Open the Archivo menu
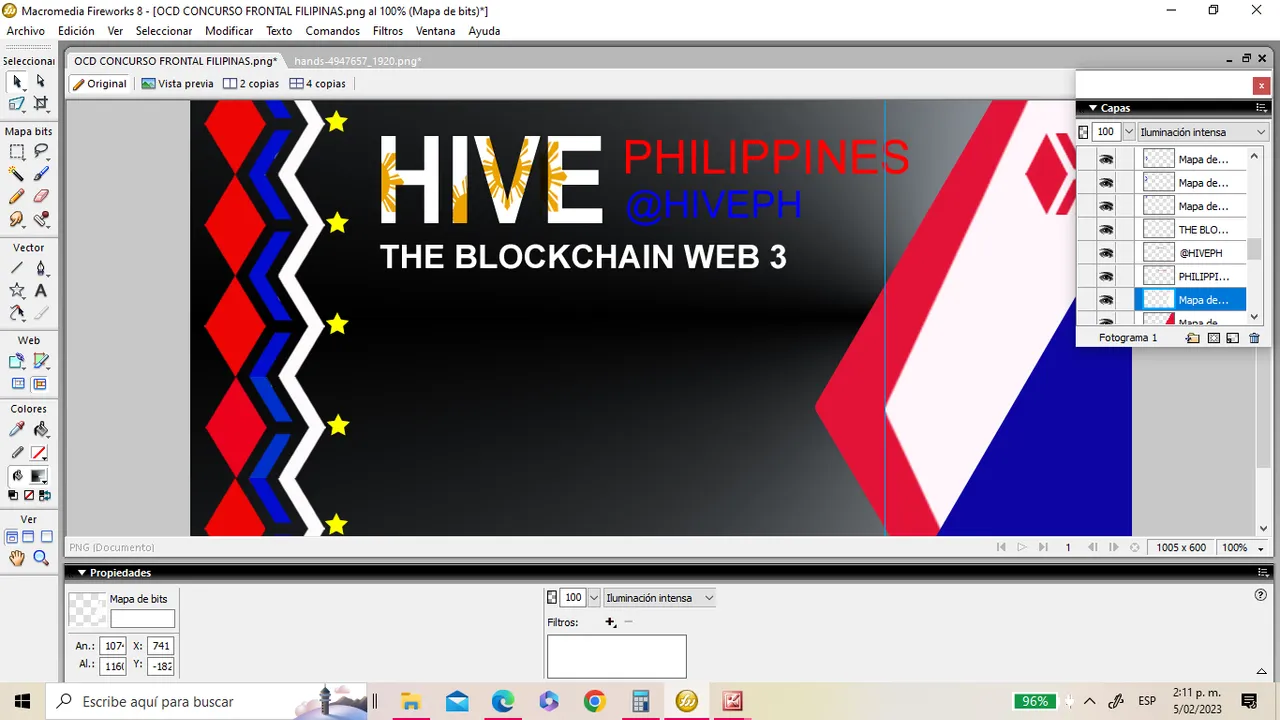The height and width of the screenshot is (720, 1280). (x=26, y=31)
